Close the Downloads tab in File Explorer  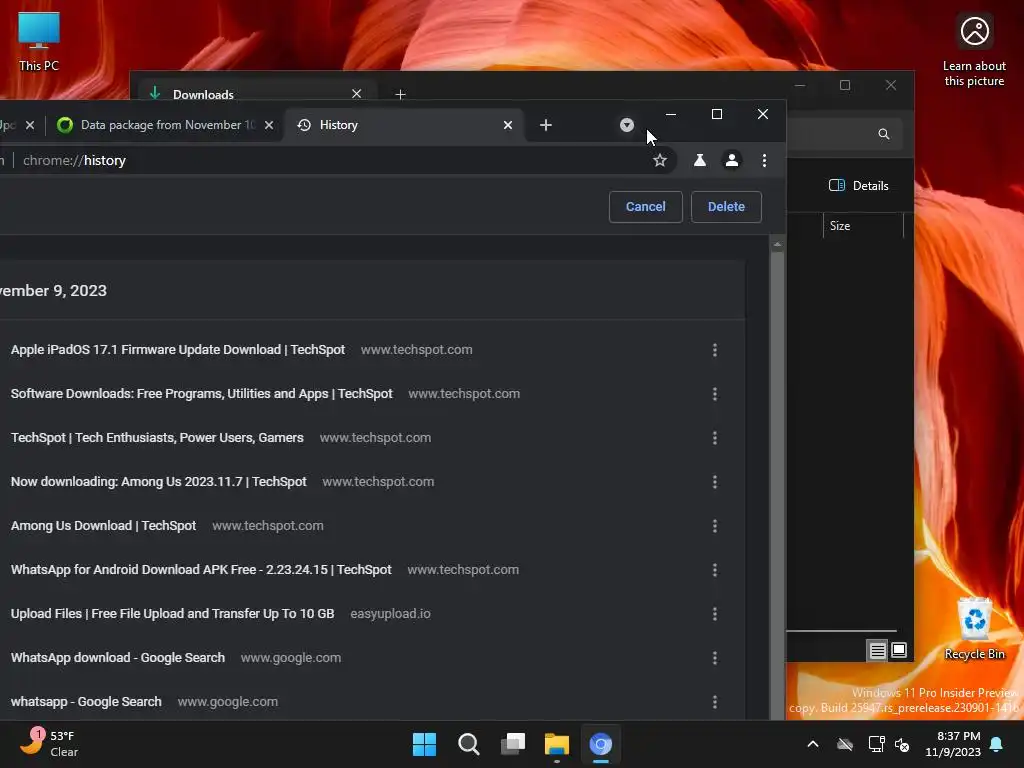click(x=356, y=93)
